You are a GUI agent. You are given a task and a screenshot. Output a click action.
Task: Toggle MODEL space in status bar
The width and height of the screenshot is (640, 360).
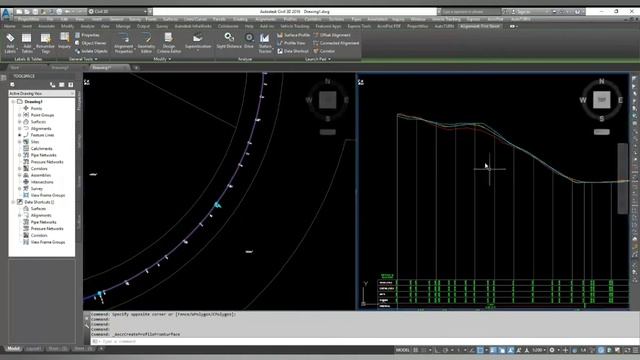coord(402,350)
